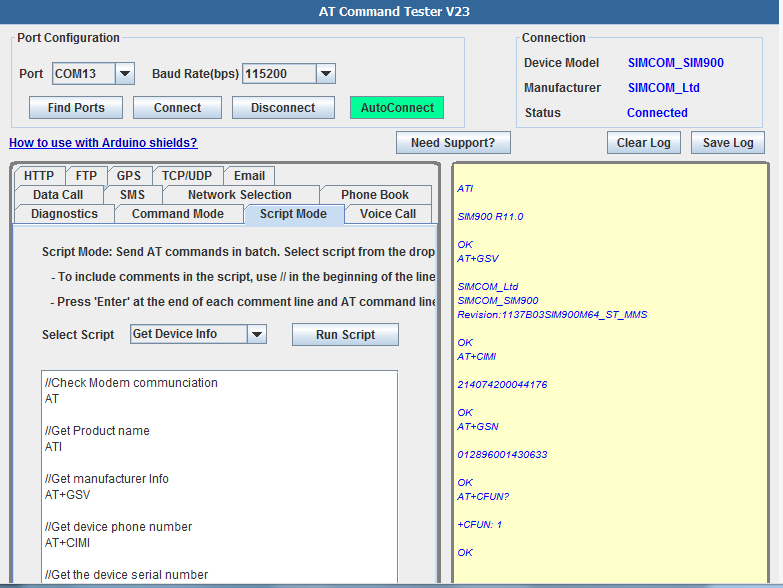The width and height of the screenshot is (783, 588).
Task: Click the //Get Product name comment
Action: click(x=97, y=431)
